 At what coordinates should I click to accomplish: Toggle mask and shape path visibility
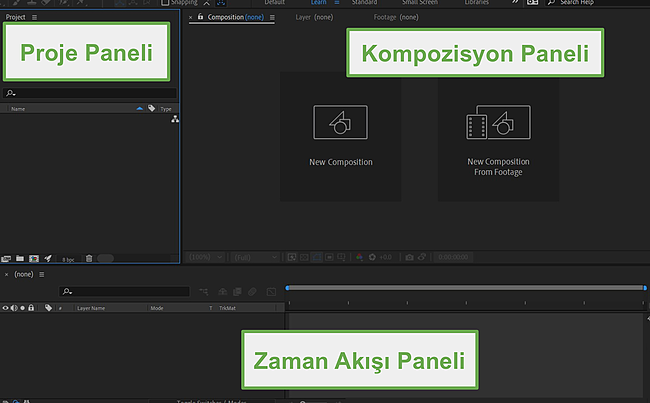click(x=317, y=257)
